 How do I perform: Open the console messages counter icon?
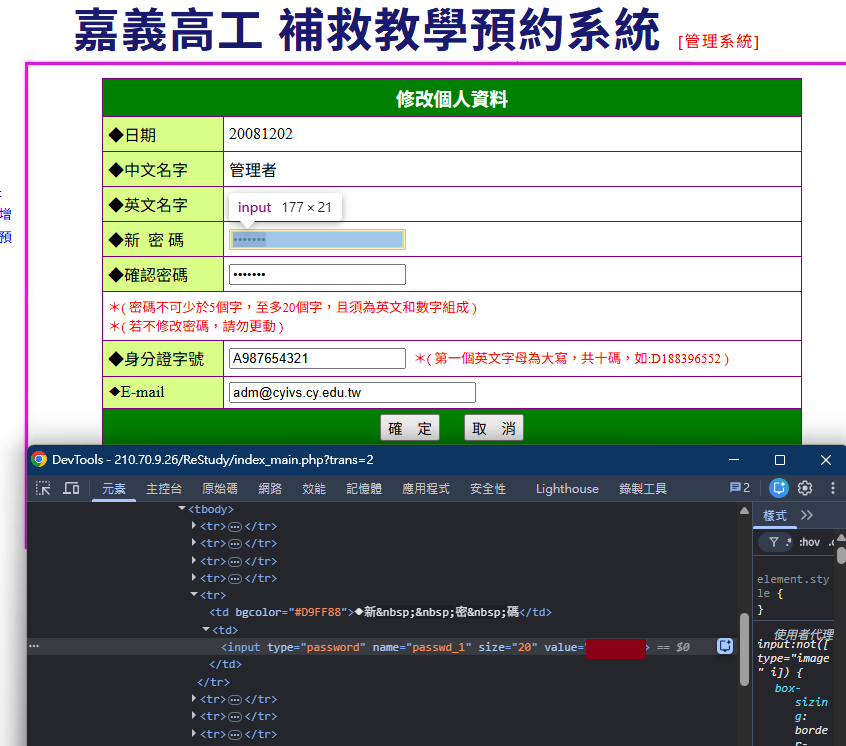pyautogui.click(x=740, y=488)
